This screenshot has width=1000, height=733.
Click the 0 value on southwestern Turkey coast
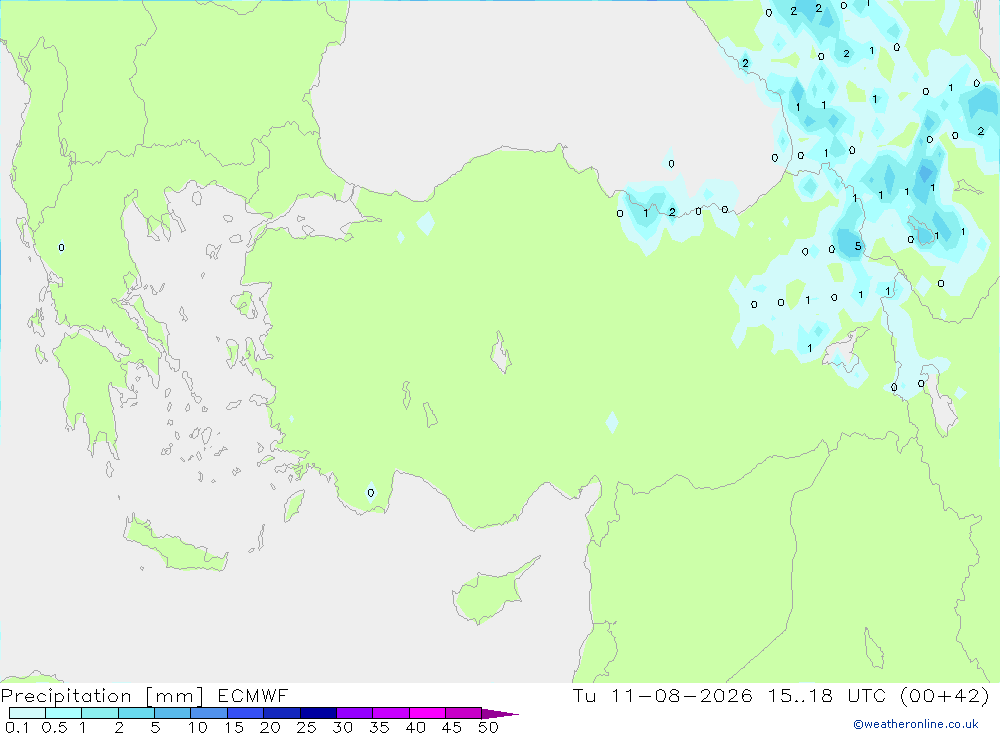[371, 492]
